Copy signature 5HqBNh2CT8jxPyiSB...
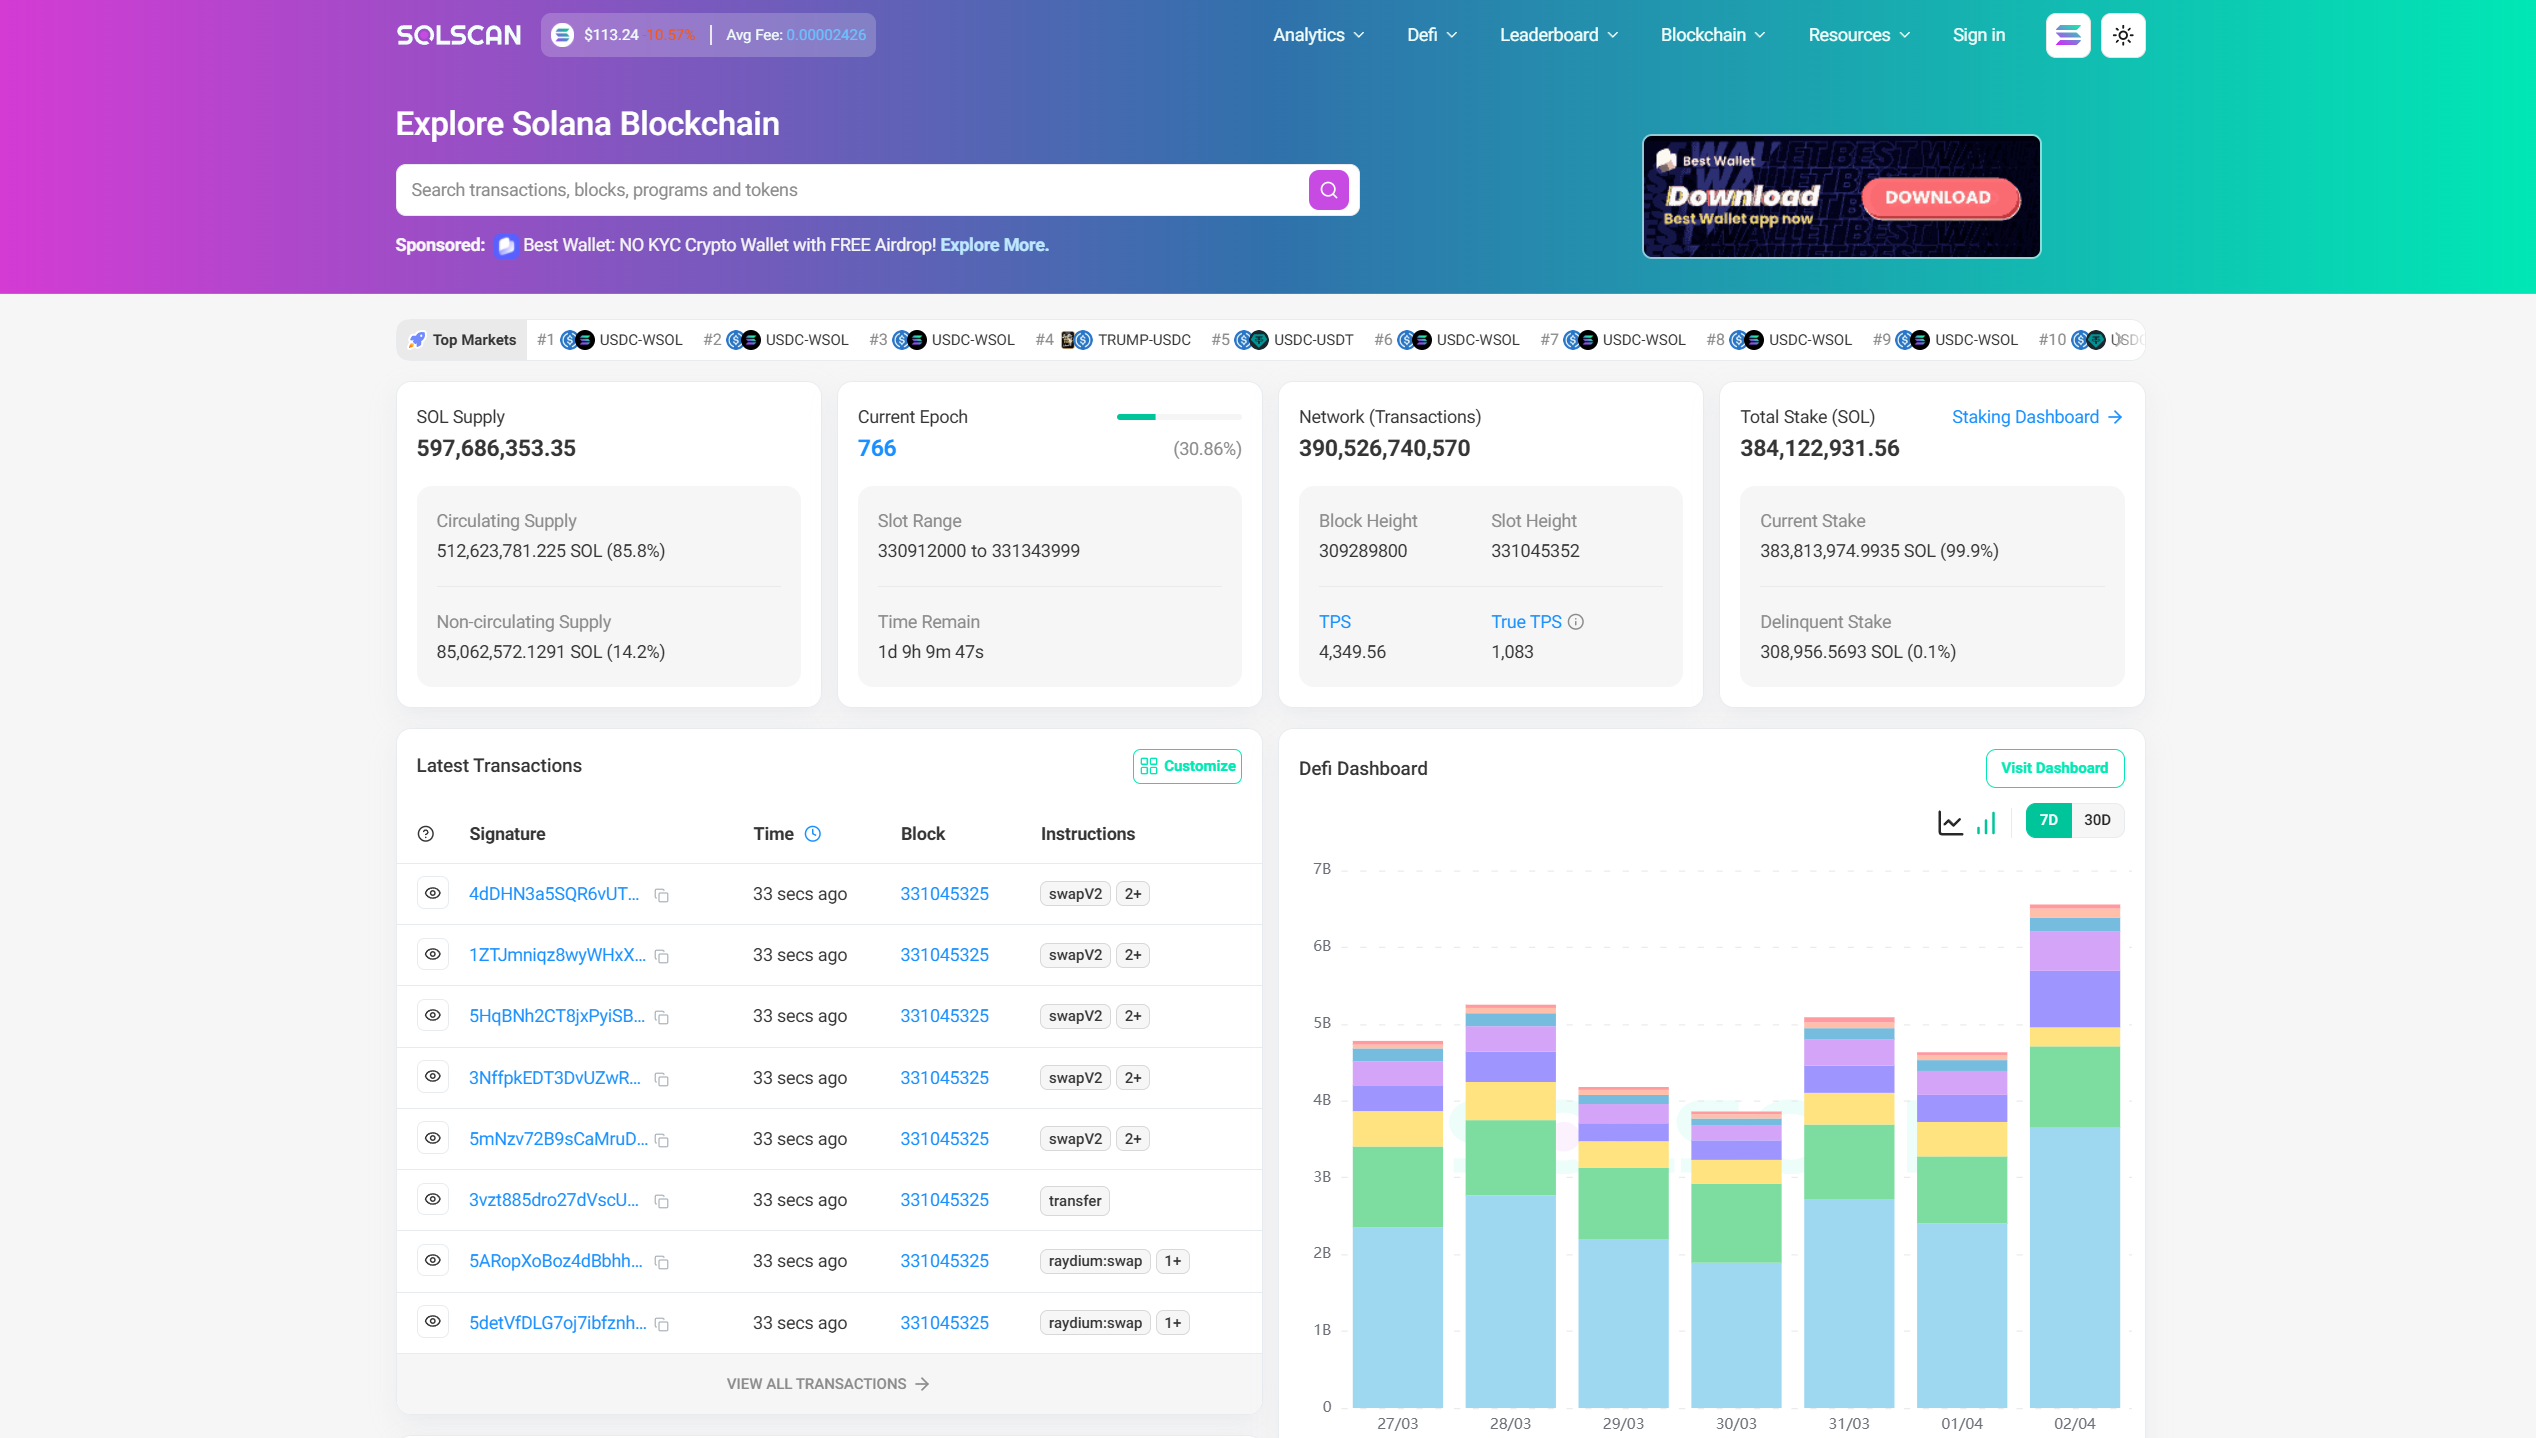 click(661, 1017)
